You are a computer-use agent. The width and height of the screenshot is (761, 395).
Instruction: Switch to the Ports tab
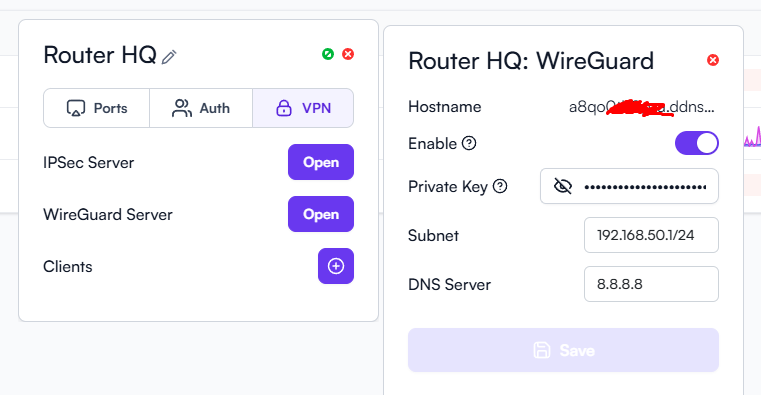[97, 108]
